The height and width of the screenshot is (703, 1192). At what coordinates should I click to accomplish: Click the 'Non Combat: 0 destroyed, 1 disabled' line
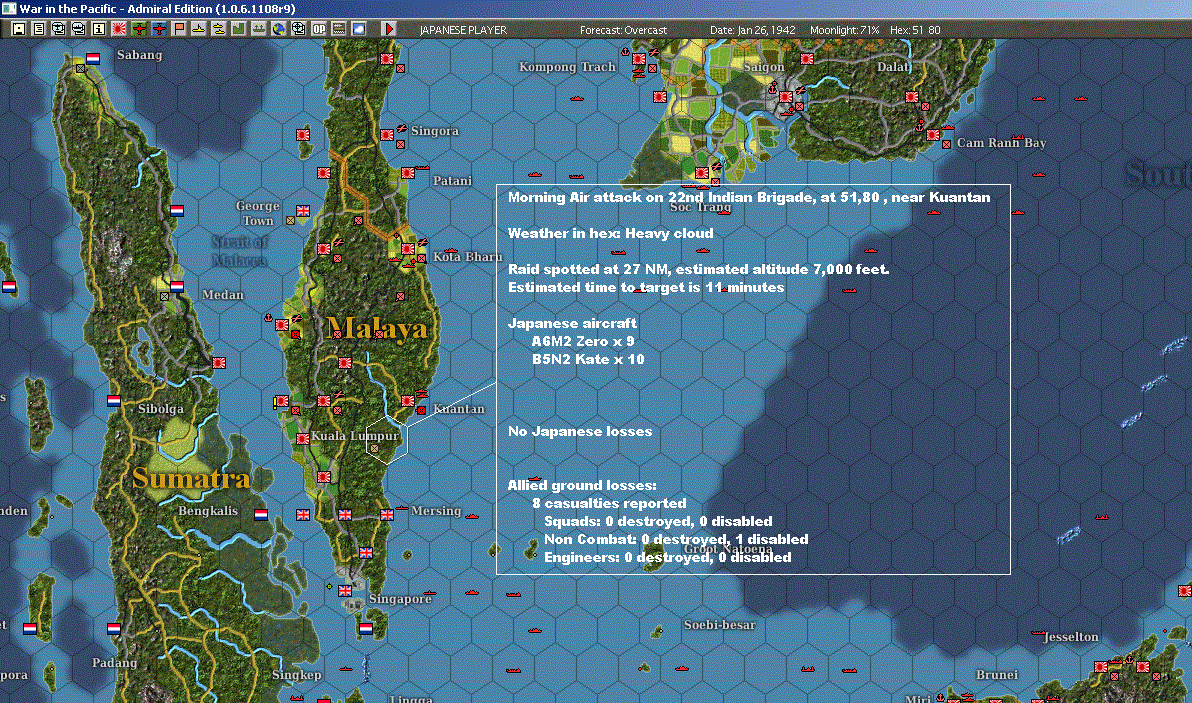(676, 540)
